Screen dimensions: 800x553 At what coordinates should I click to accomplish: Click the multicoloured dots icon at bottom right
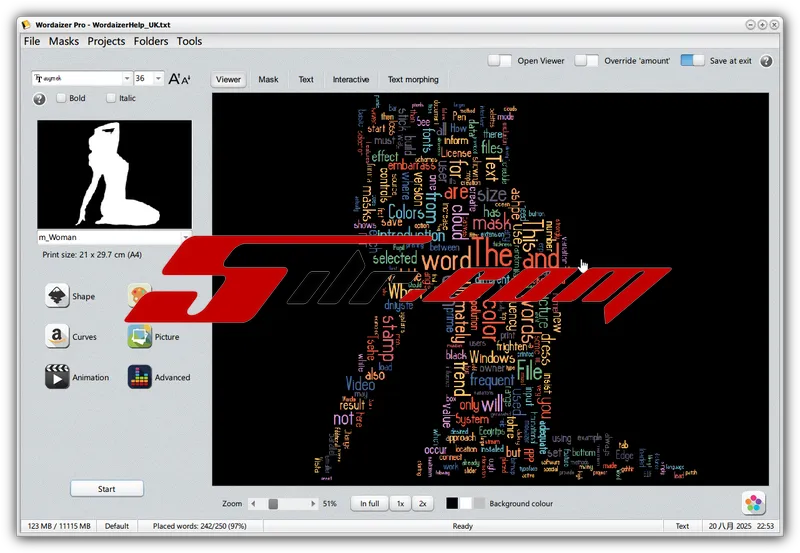754,503
